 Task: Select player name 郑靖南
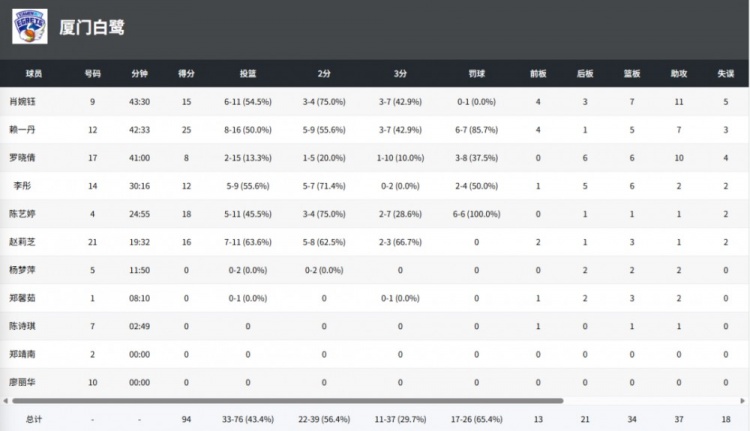tap(22, 354)
